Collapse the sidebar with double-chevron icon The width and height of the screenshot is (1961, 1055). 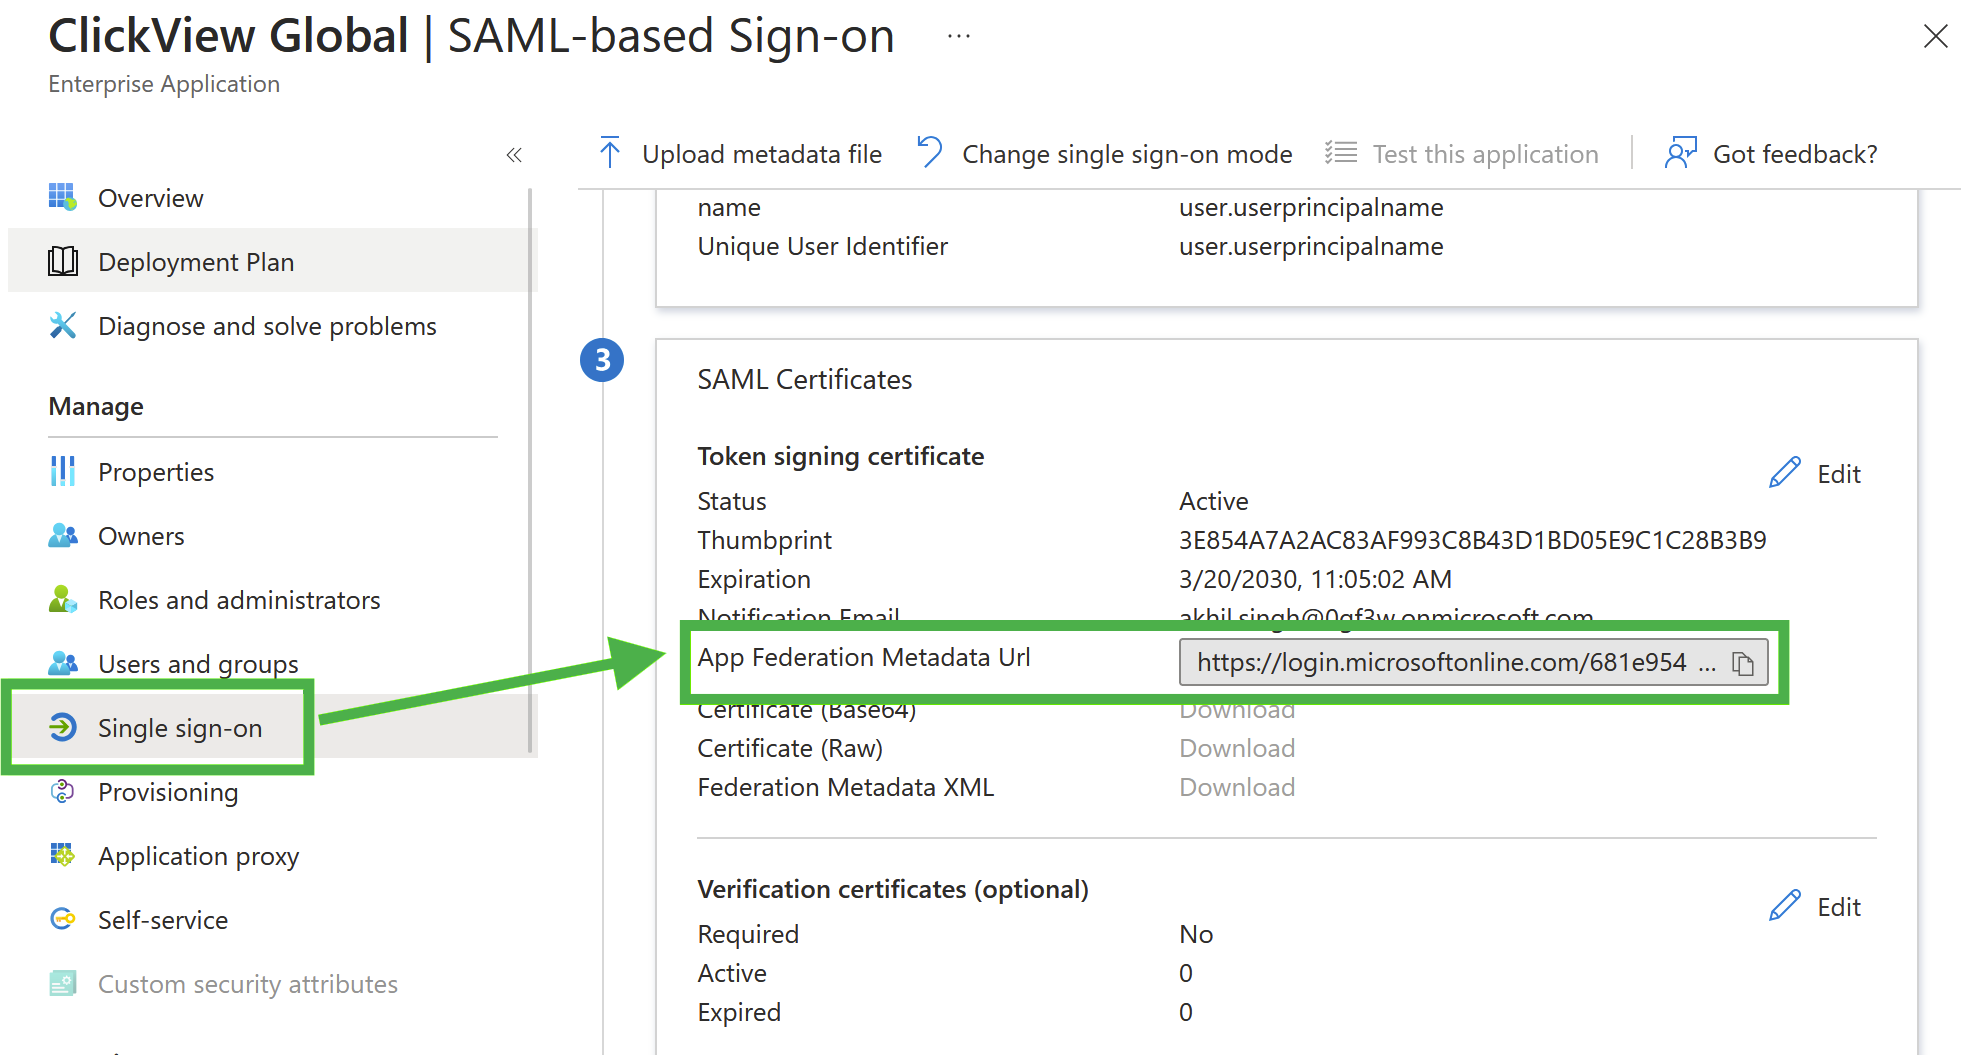pos(514,155)
